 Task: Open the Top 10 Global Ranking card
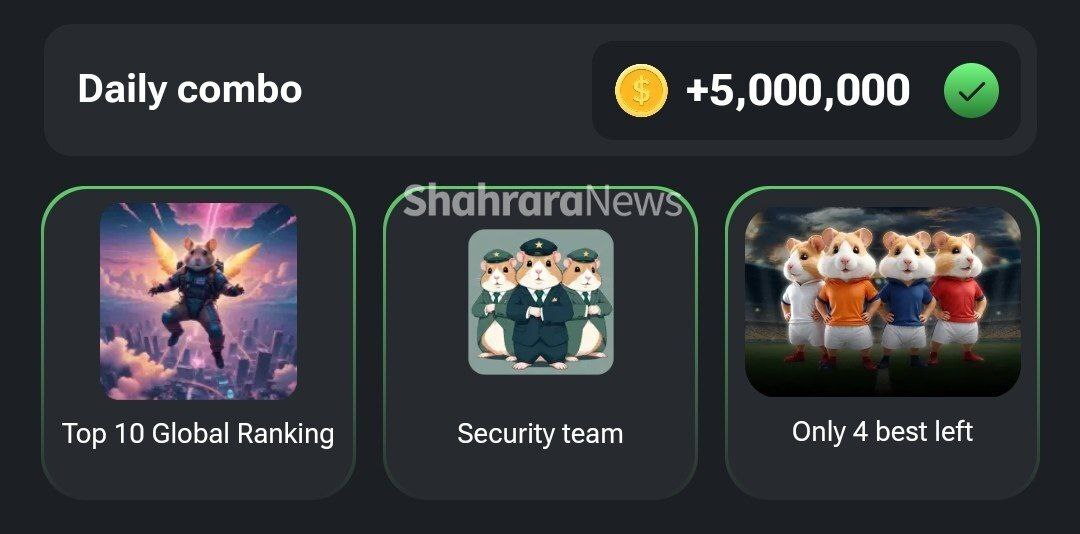point(198,342)
